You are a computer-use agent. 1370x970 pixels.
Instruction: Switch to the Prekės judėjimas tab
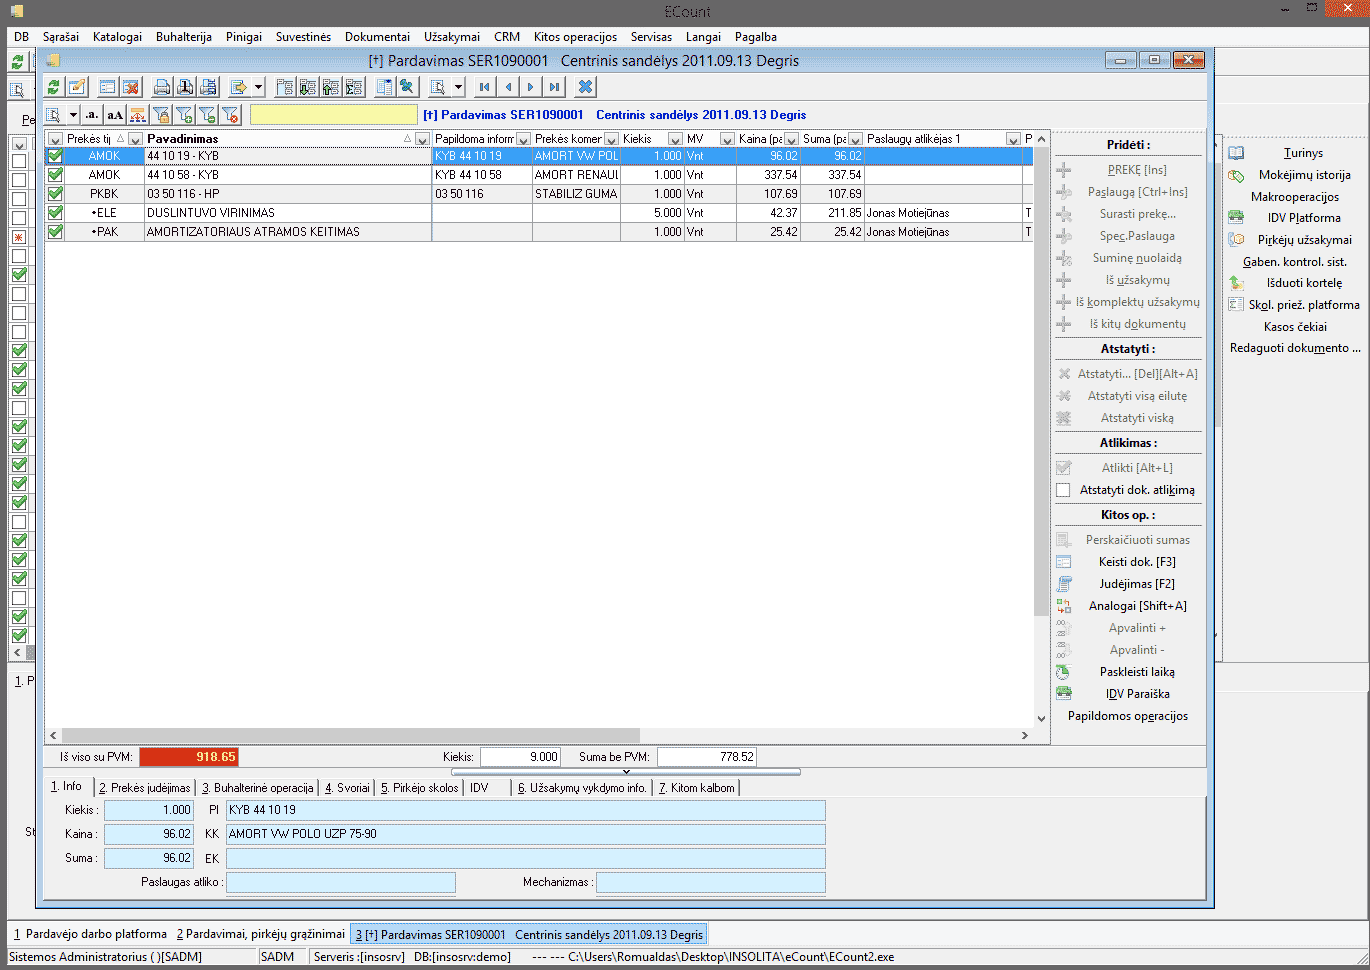(x=144, y=788)
